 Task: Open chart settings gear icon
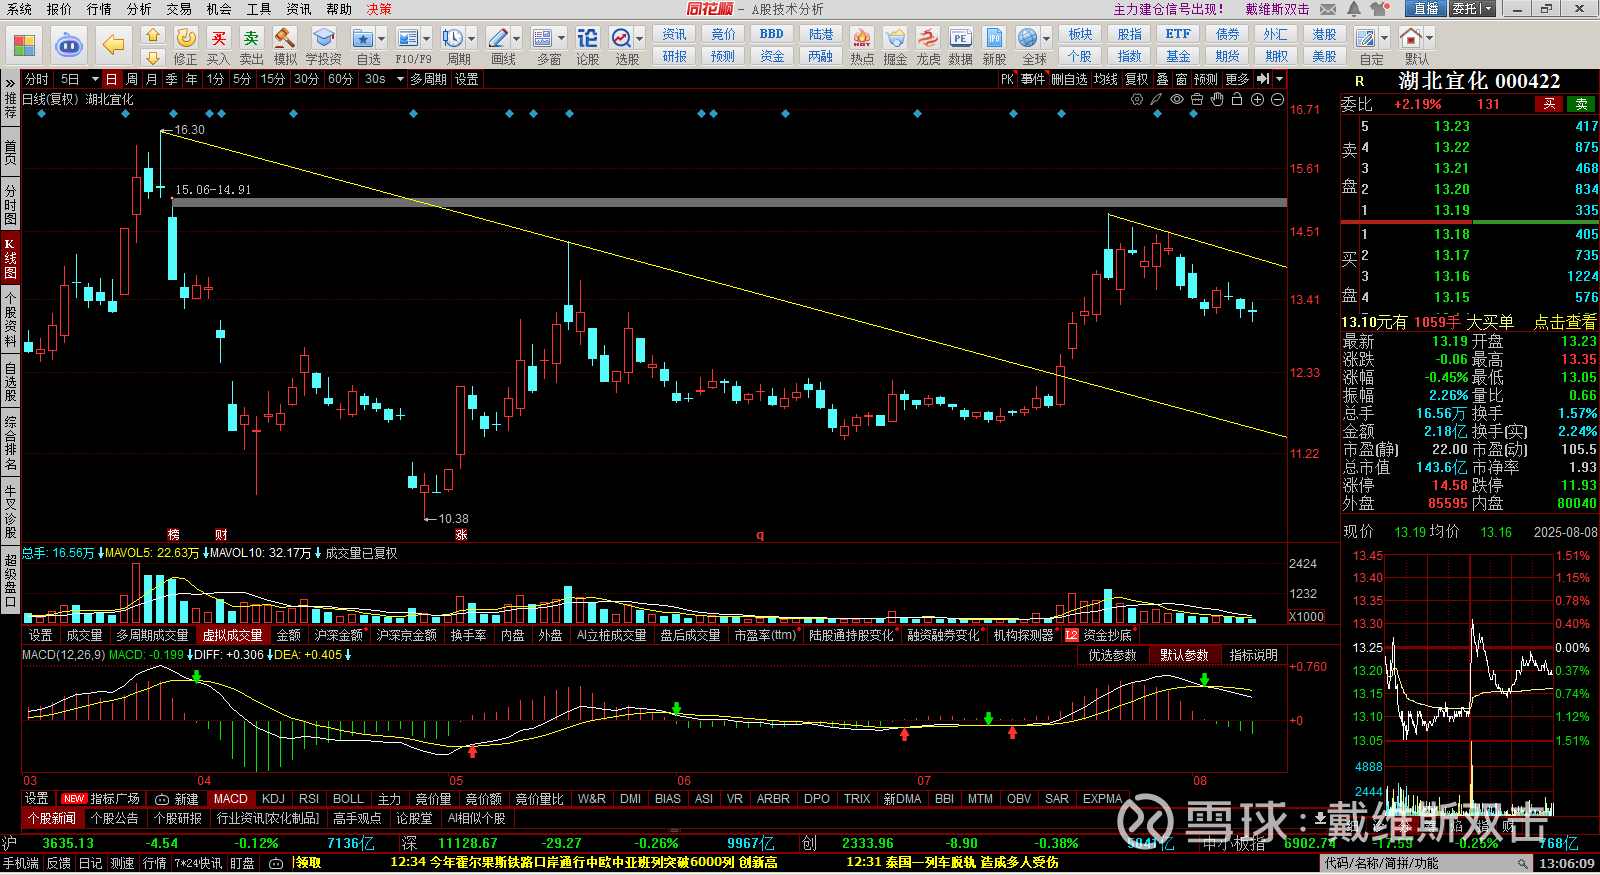[x=1137, y=99]
